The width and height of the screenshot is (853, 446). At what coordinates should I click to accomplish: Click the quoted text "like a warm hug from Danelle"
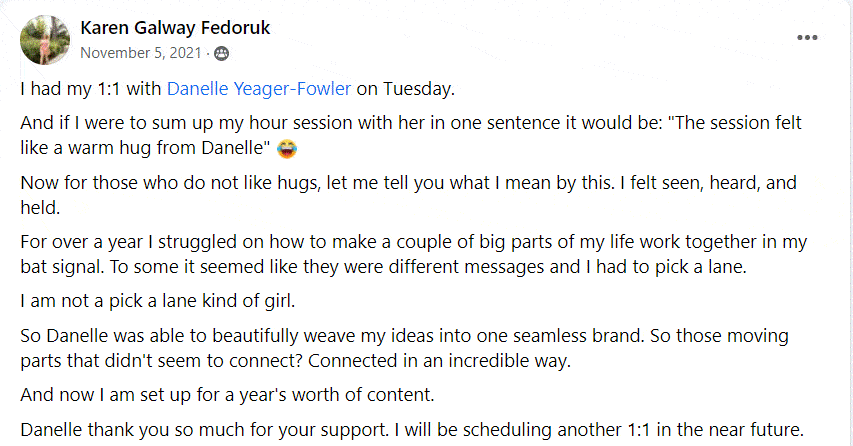[x=140, y=150]
